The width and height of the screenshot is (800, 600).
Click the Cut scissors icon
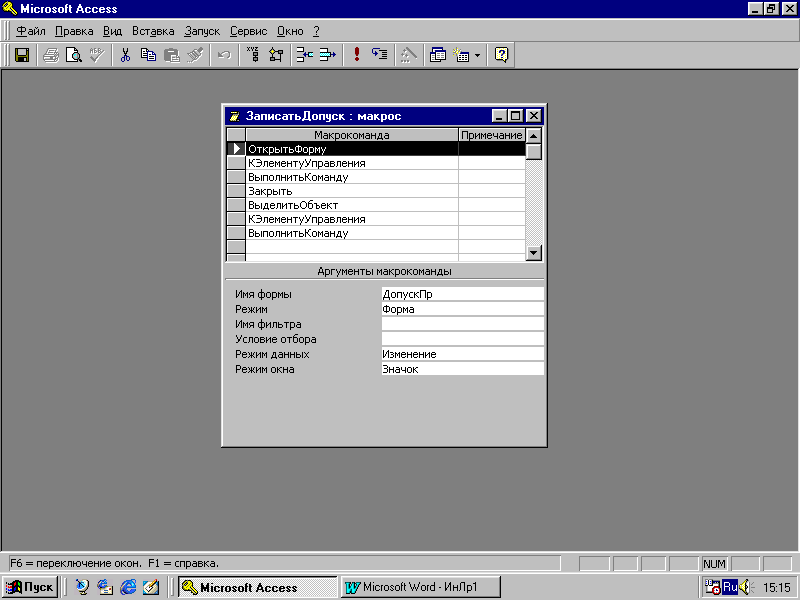(x=125, y=55)
